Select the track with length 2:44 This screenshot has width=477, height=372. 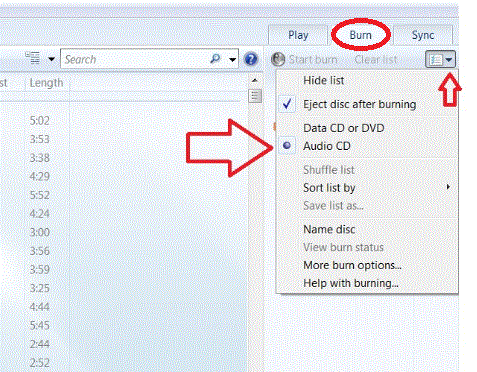39,344
